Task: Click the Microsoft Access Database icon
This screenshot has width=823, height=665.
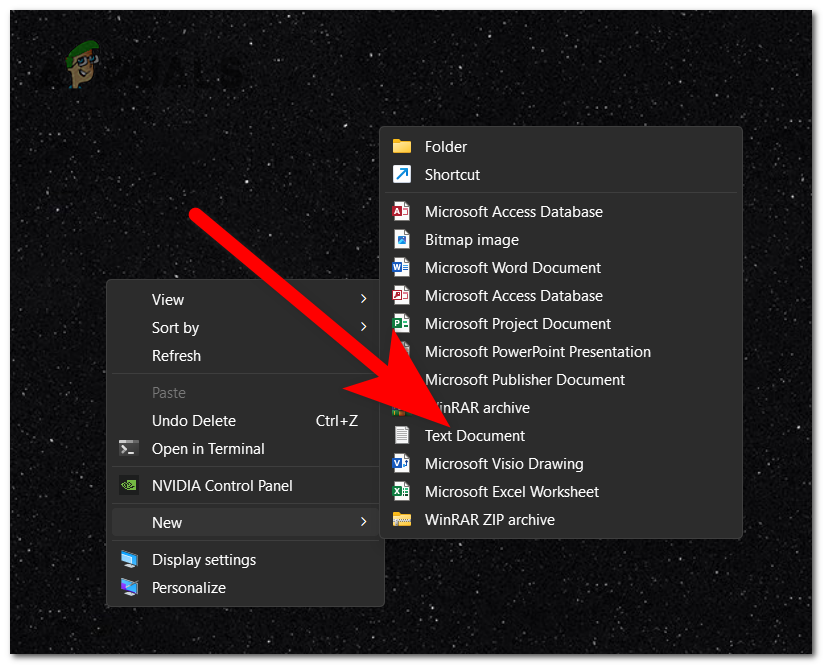Action: pyautogui.click(x=403, y=211)
